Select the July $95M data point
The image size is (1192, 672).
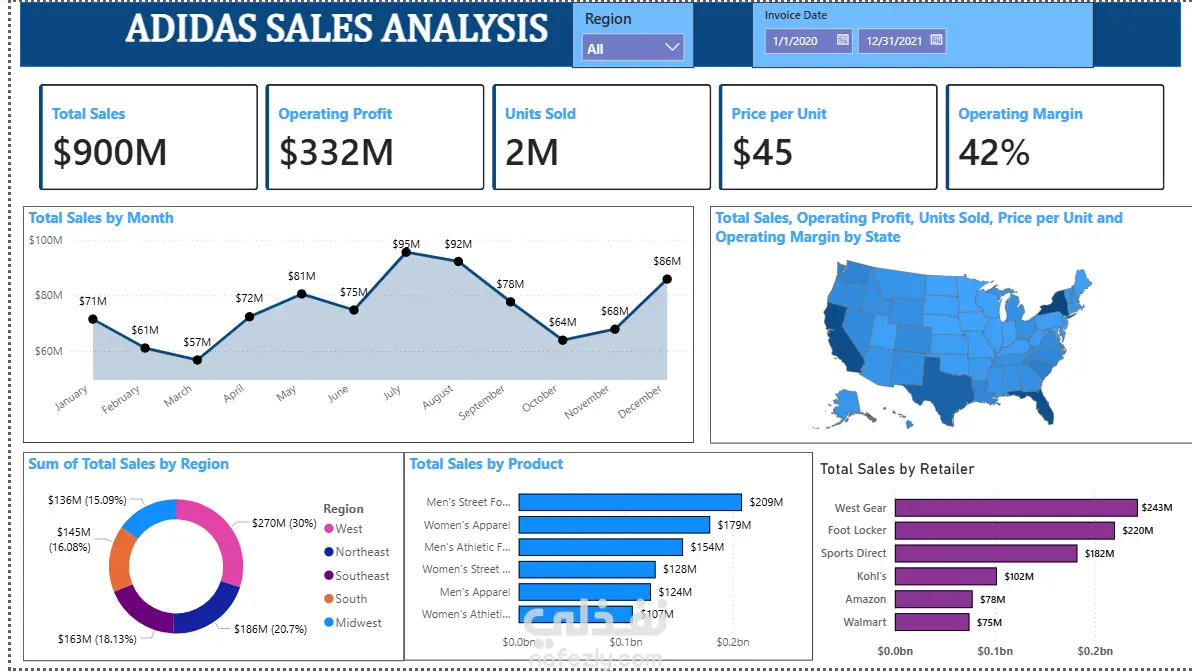point(406,252)
